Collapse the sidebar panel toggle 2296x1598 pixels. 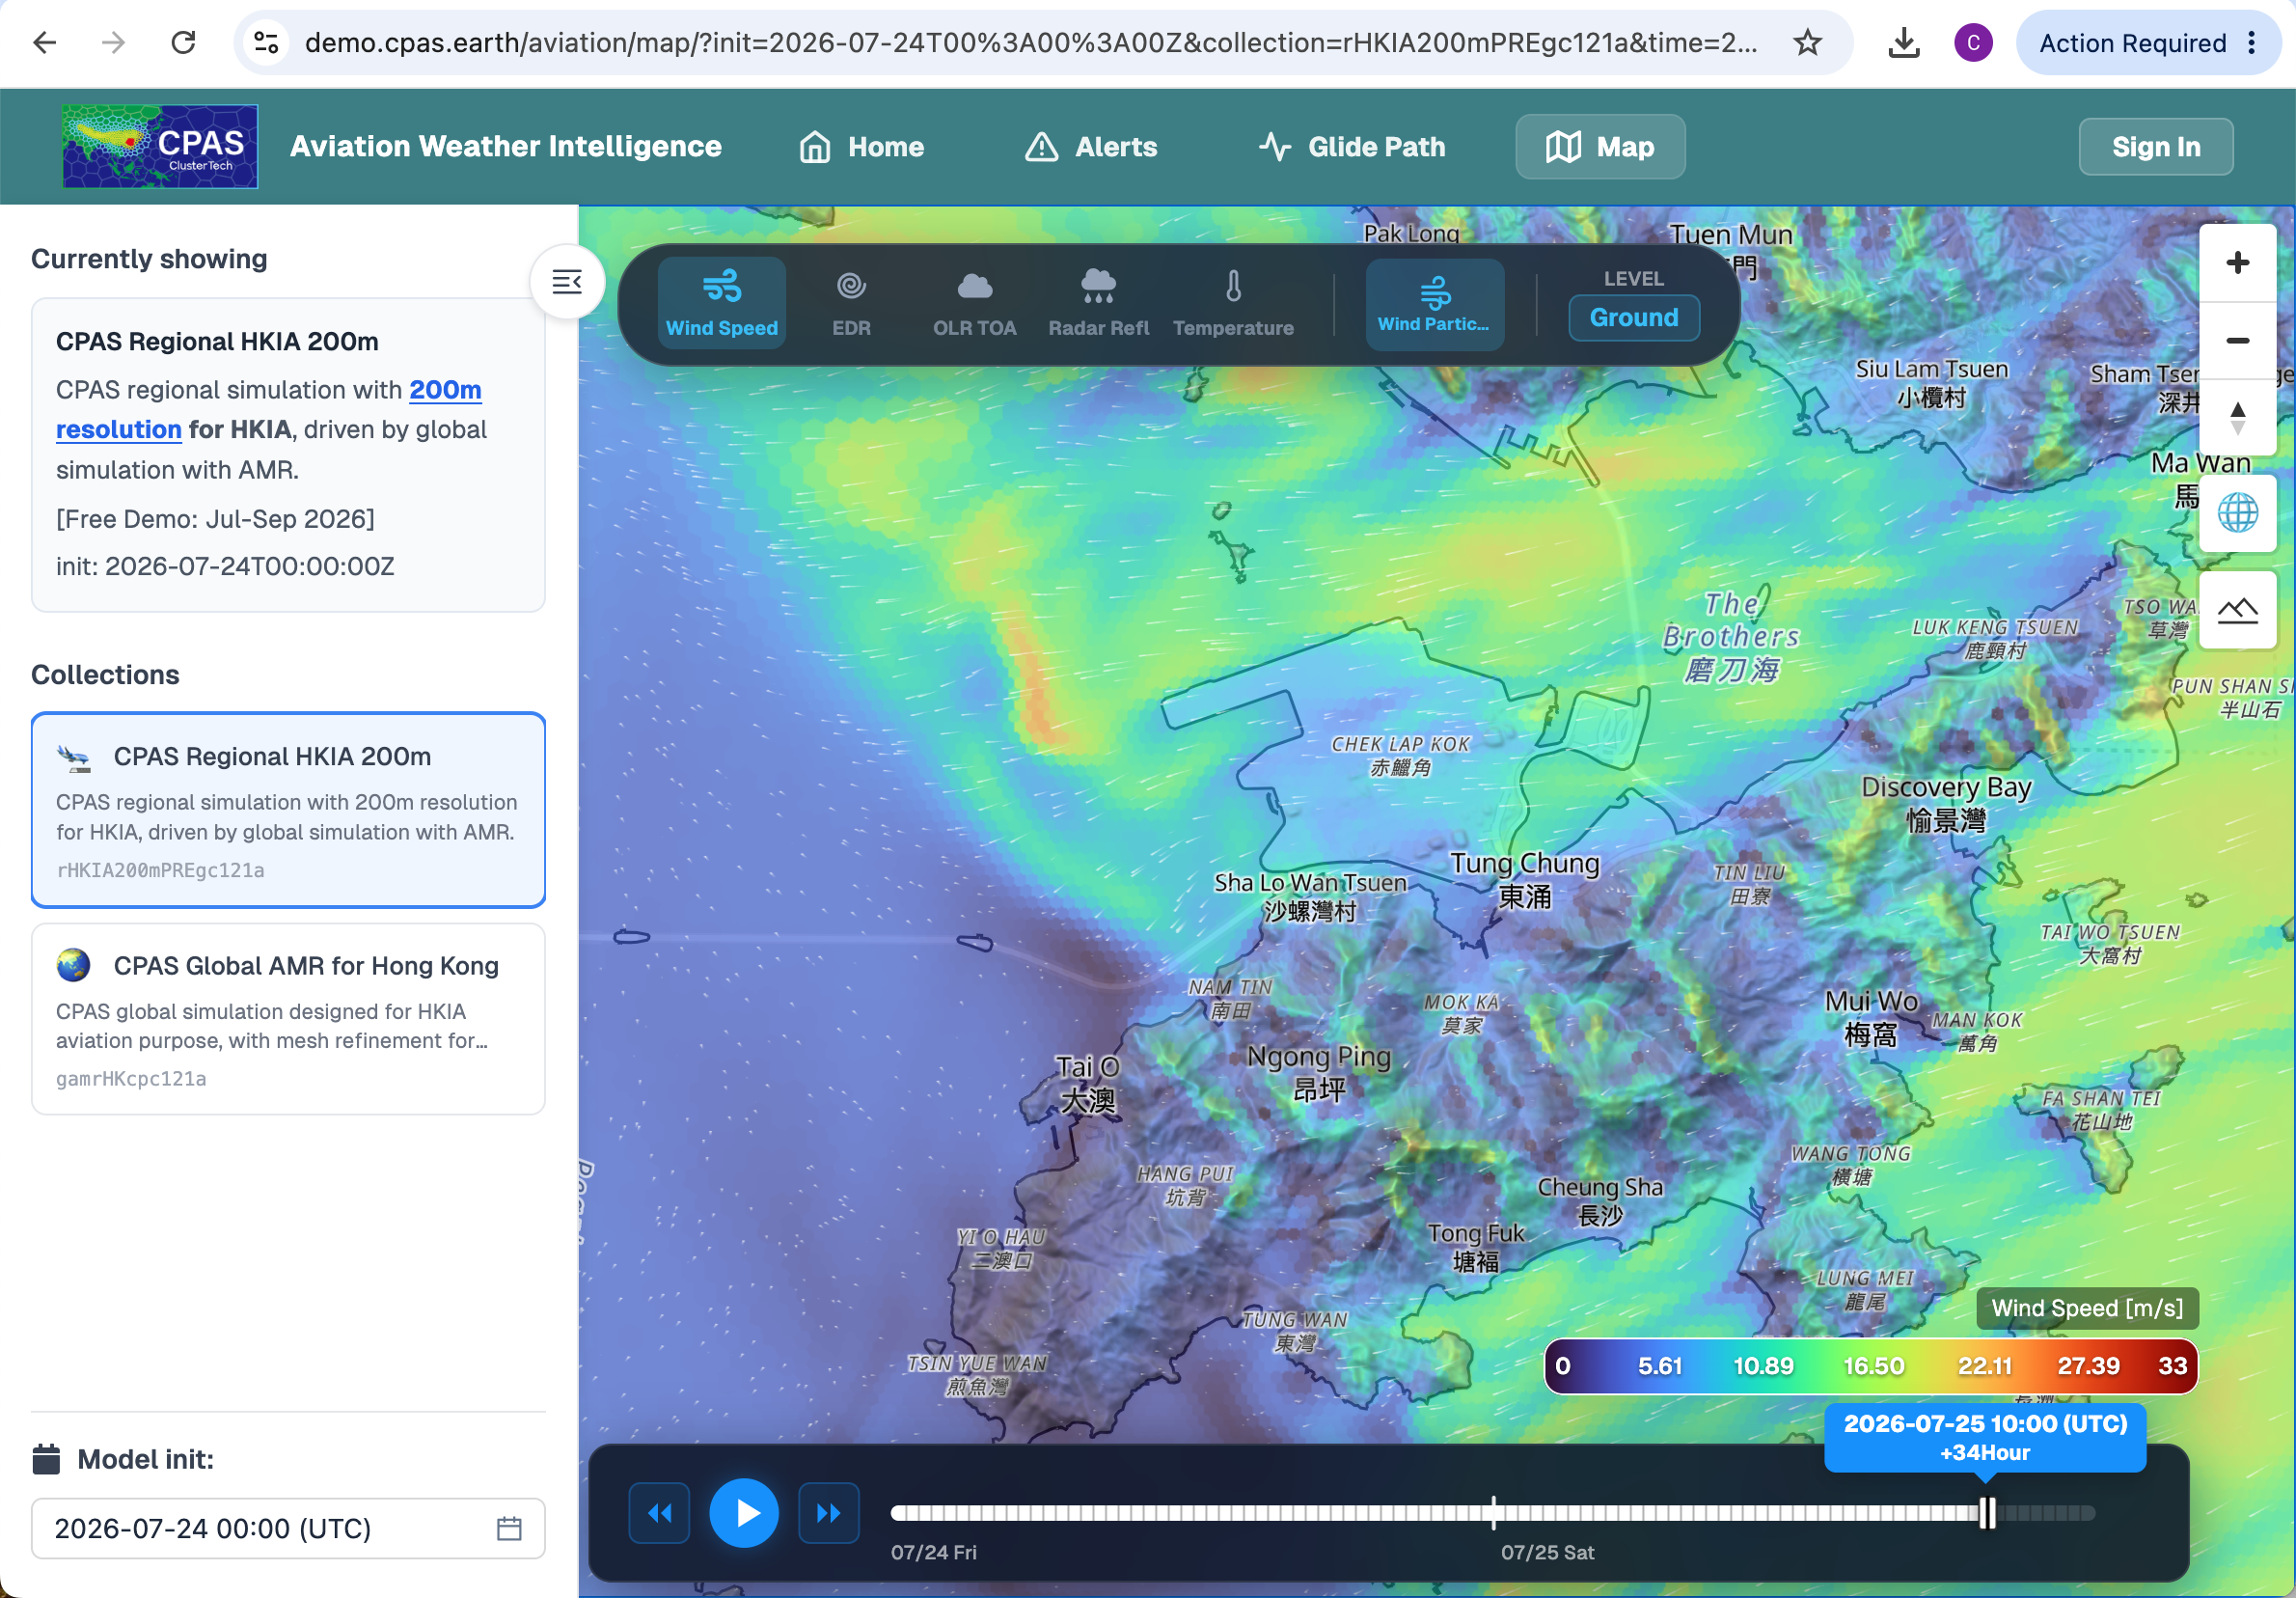pos(567,282)
